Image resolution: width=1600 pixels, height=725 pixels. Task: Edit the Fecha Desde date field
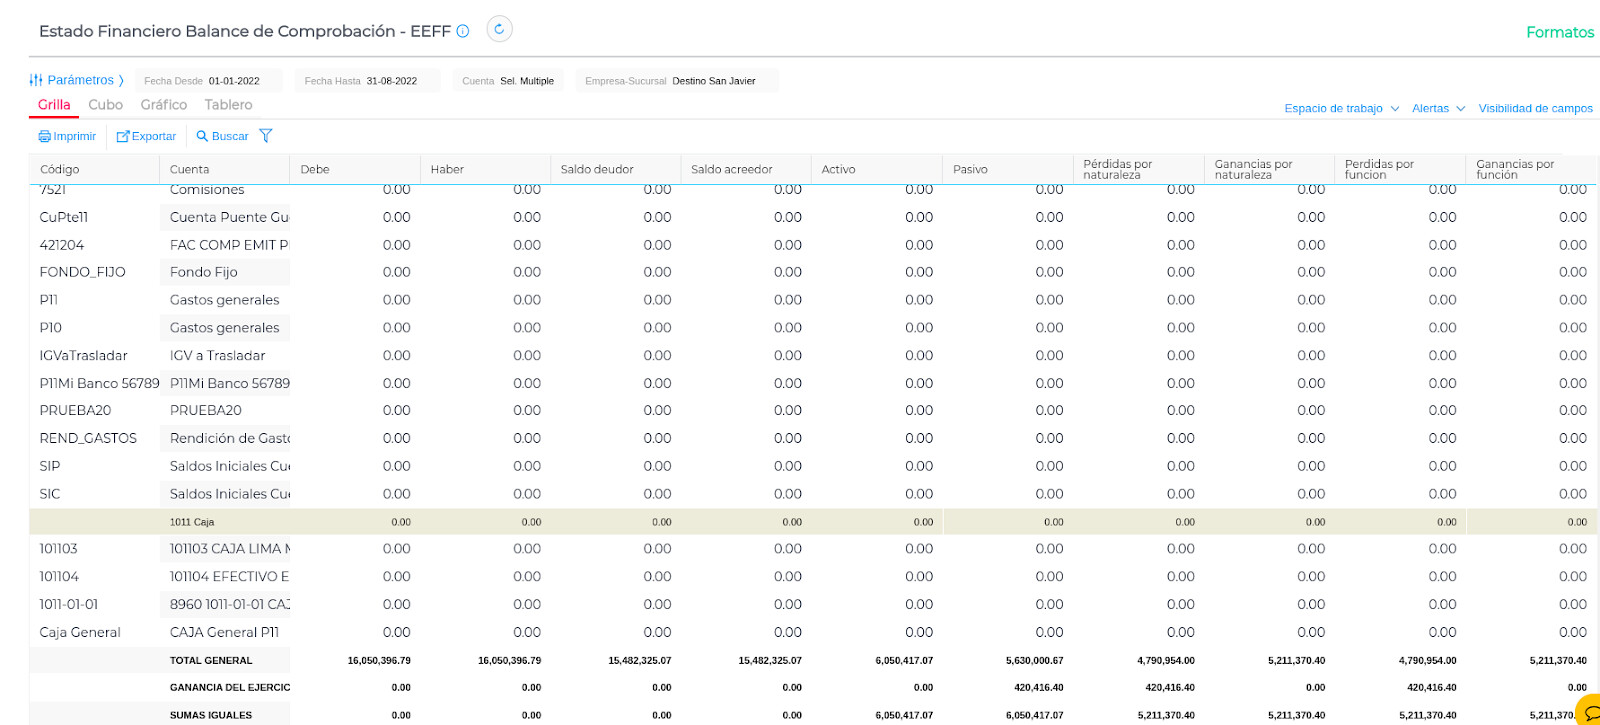[x=234, y=81]
